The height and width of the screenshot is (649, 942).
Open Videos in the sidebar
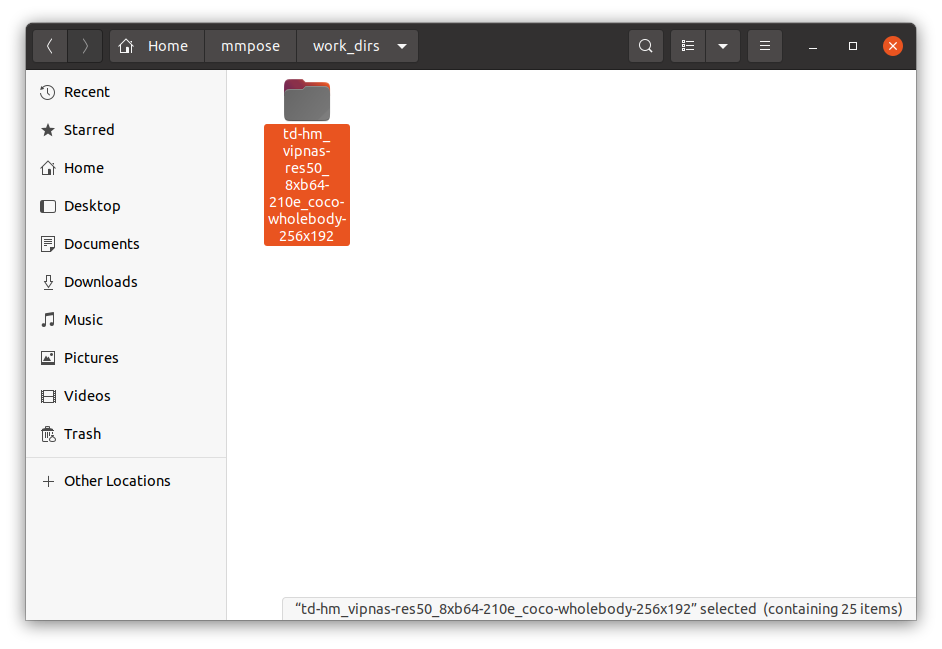pos(126,396)
